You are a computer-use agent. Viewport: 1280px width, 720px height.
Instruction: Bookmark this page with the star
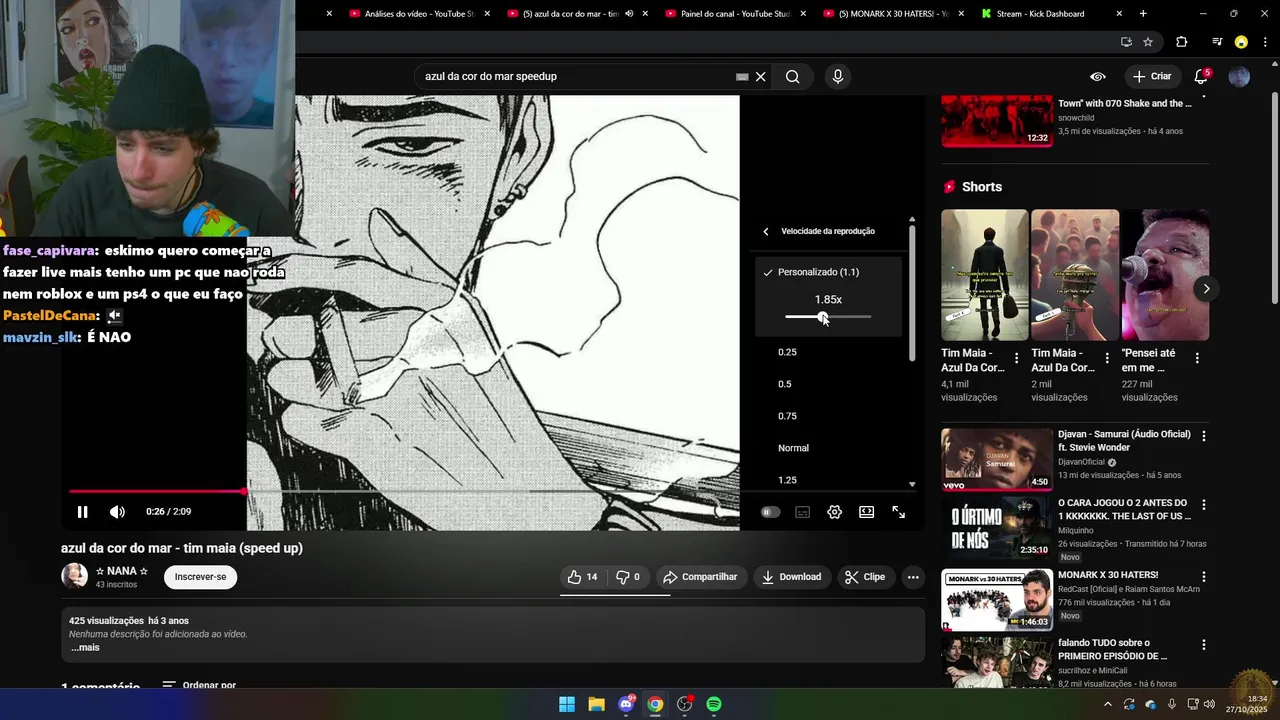click(1148, 42)
